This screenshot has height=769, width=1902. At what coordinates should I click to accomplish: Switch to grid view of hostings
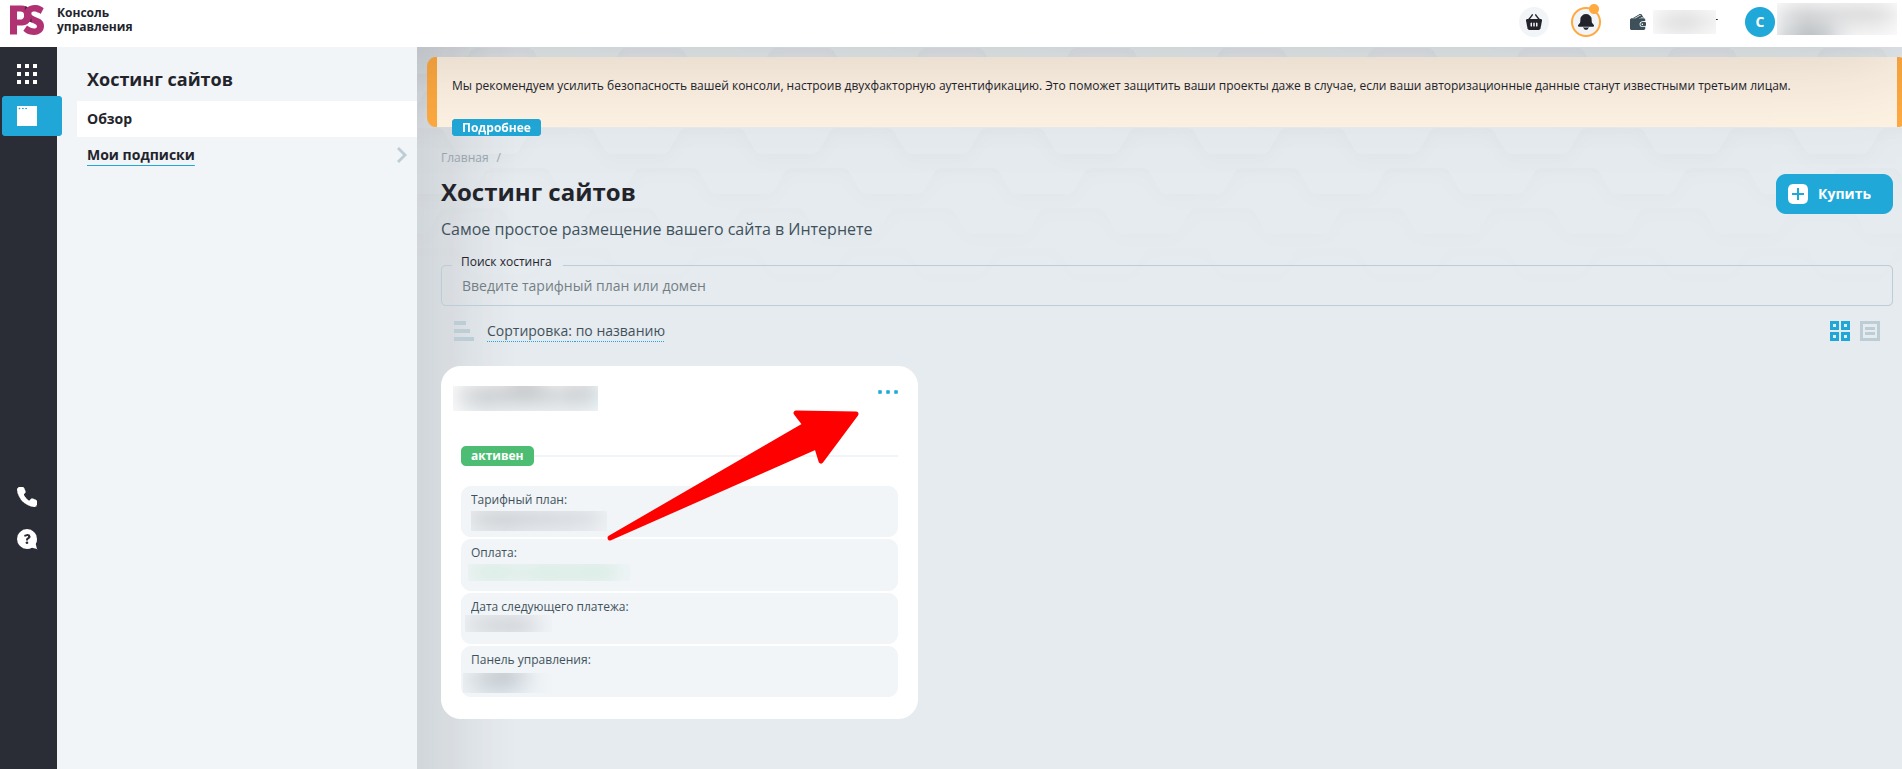coord(1840,331)
